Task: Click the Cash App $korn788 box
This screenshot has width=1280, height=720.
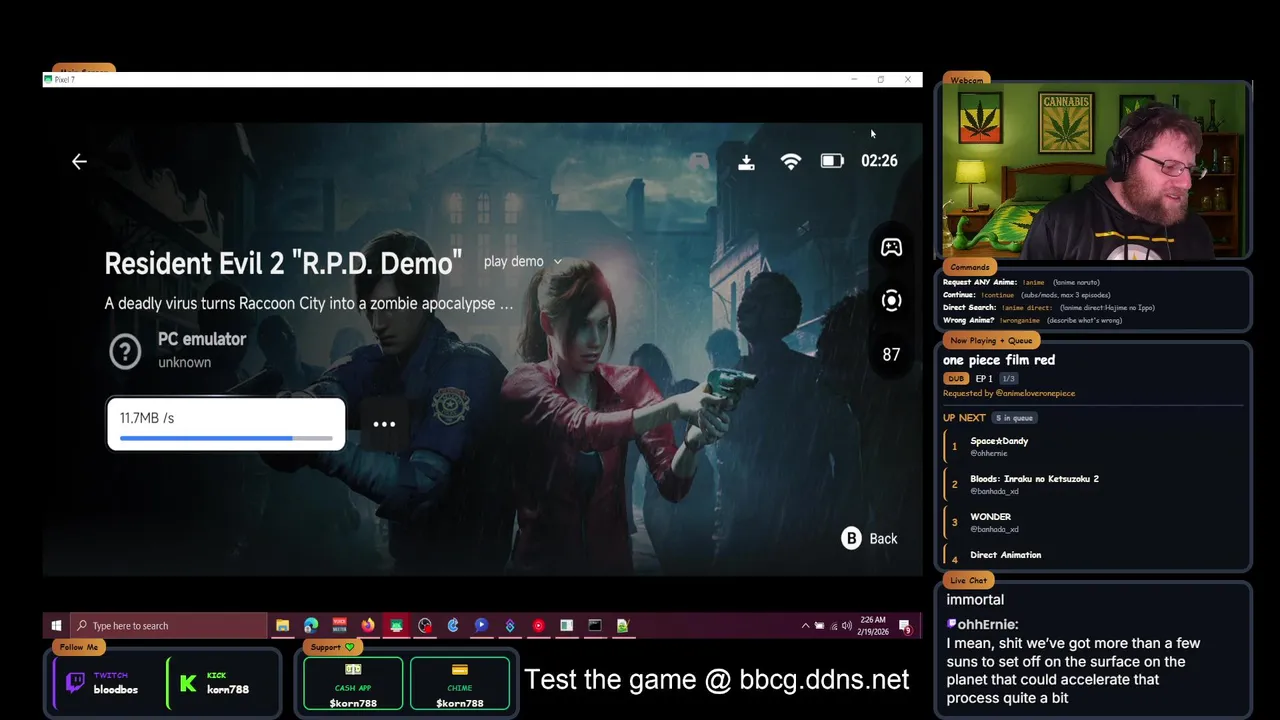Action: pyautogui.click(x=353, y=683)
